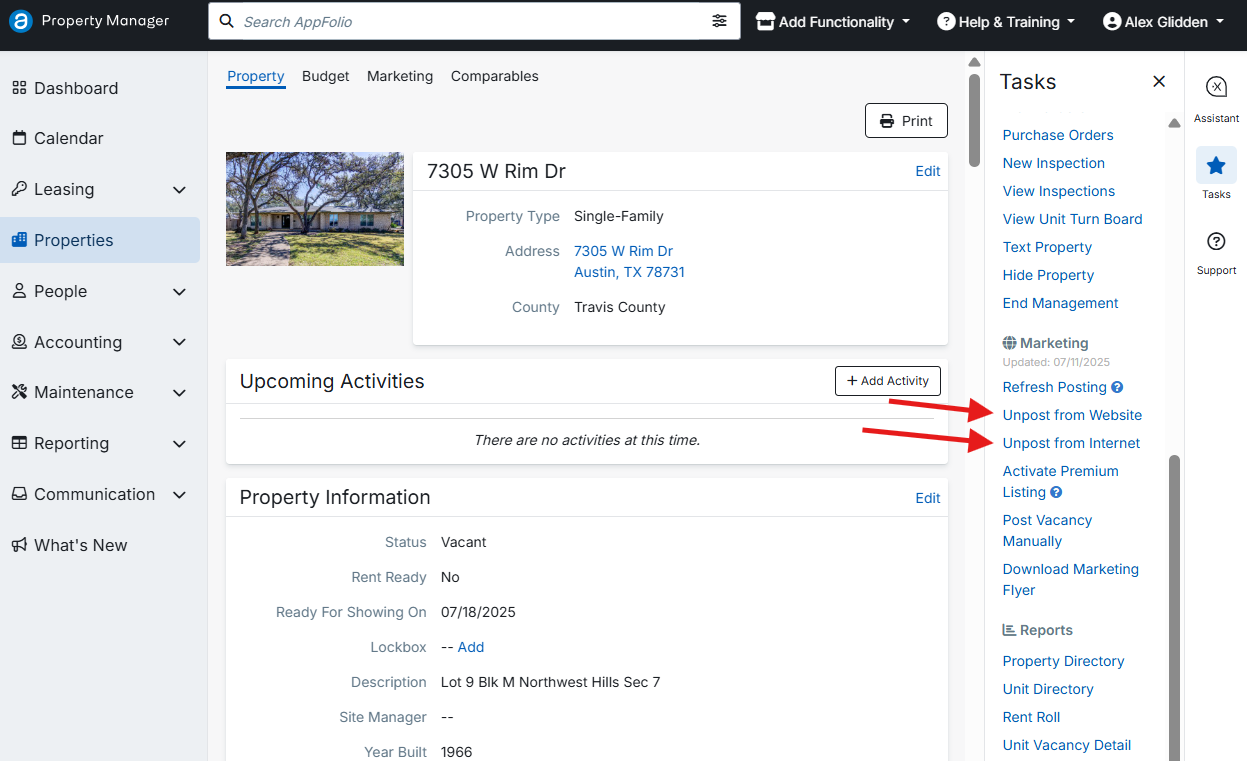This screenshot has height=761, width=1247.
Task: Open Unit Vacancy Detail report
Action: (x=1067, y=745)
